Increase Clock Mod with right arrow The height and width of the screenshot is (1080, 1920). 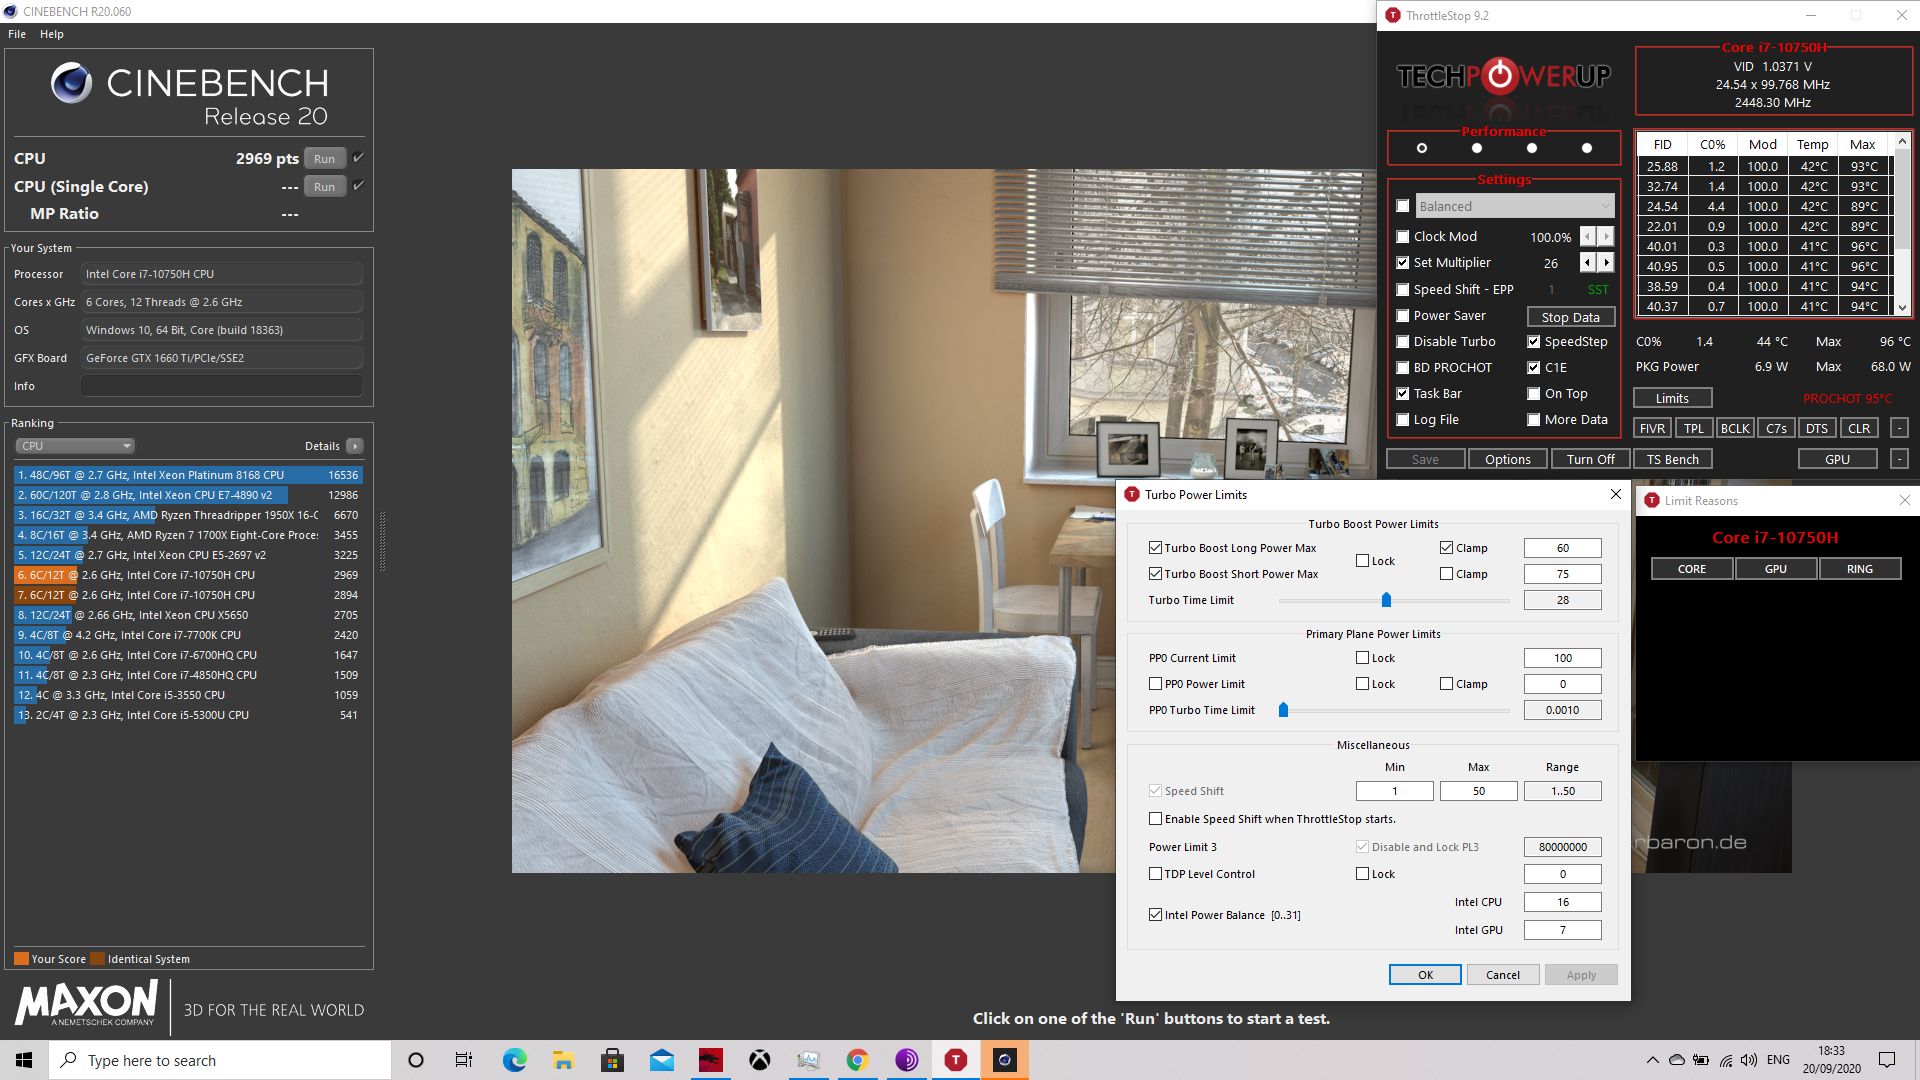(1606, 237)
